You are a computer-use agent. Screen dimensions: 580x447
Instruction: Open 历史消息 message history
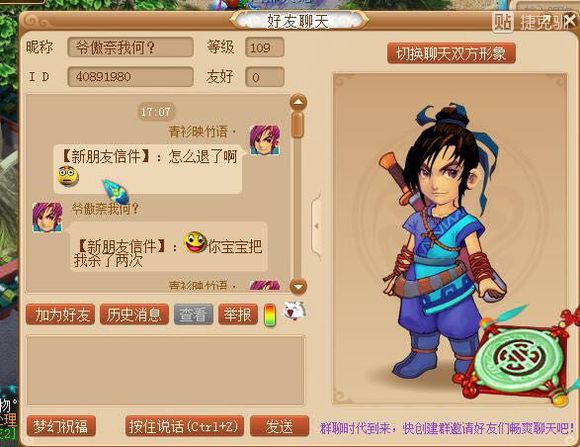[x=134, y=315]
